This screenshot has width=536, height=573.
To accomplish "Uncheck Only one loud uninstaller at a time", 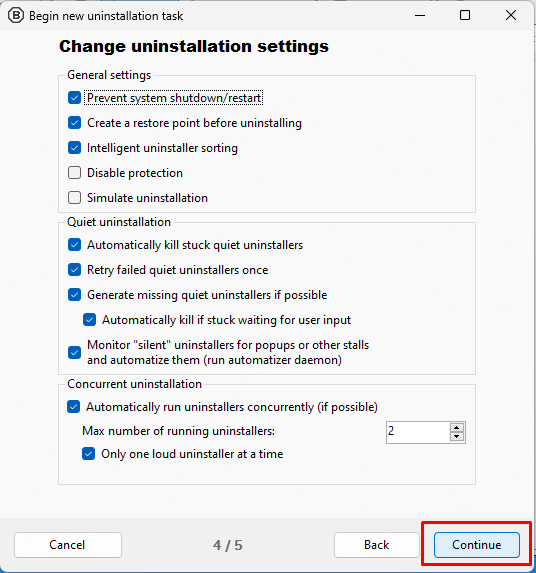I will (88, 454).
